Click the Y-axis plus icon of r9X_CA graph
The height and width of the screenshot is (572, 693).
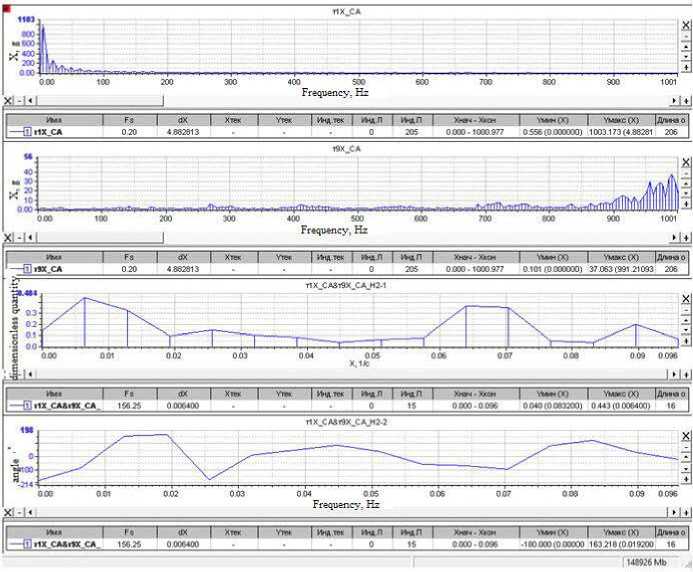pyautogui.click(x=685, y=204)
